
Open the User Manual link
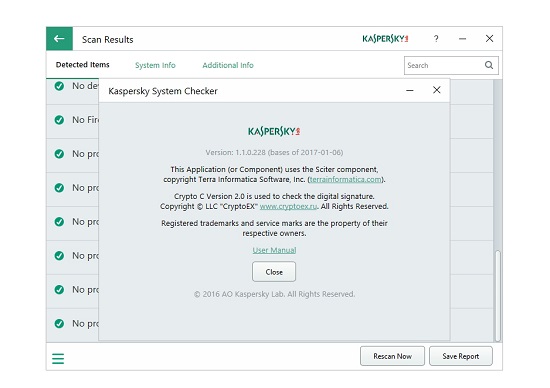click(274, 250)
